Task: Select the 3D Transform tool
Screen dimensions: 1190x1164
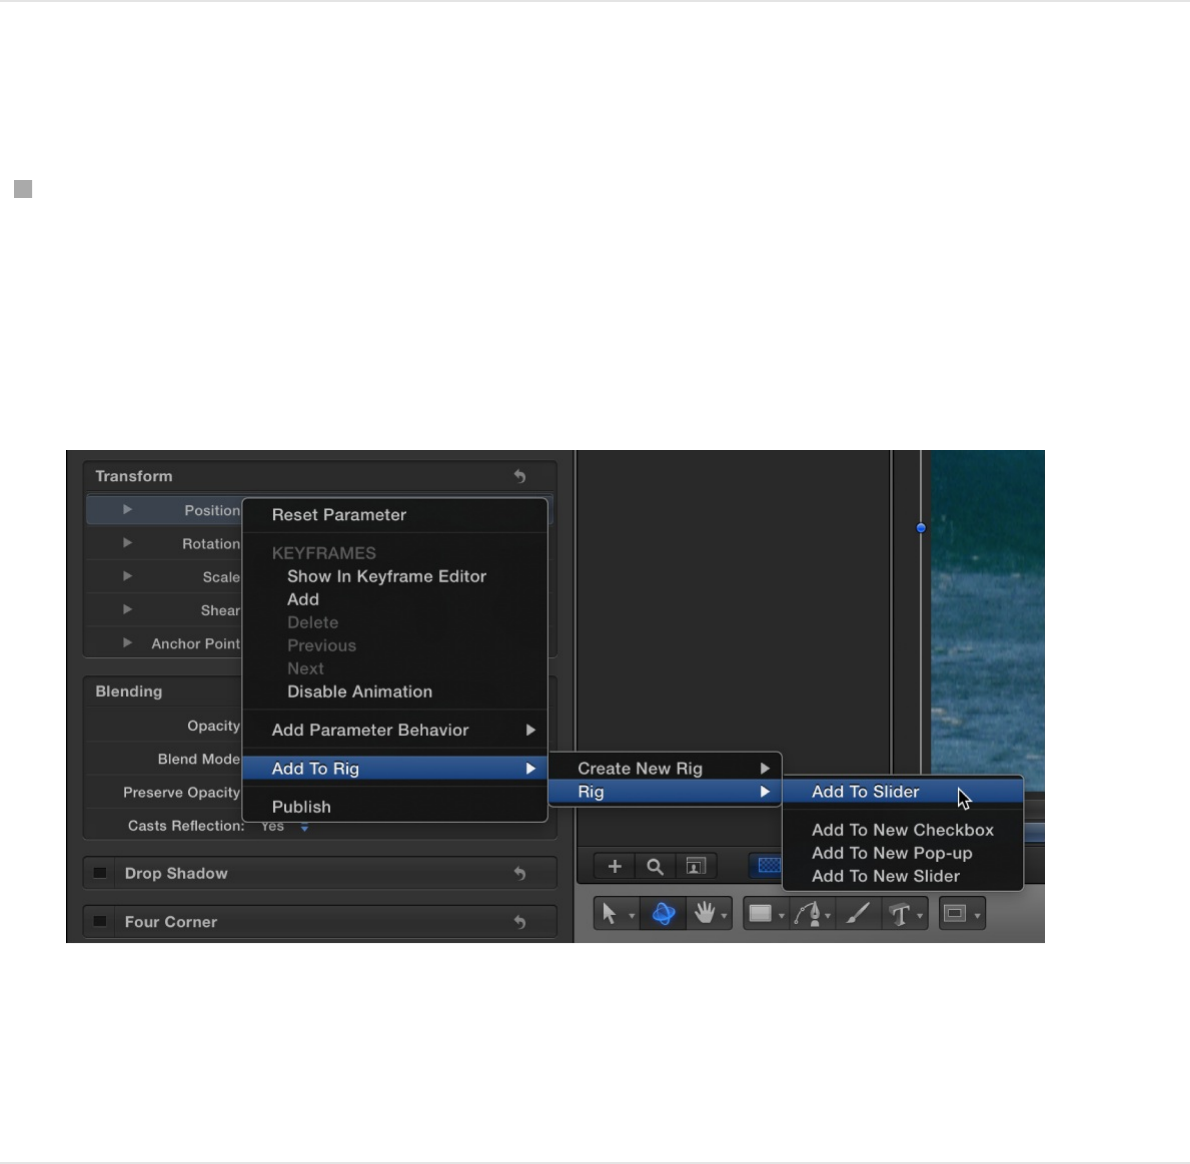Action: pyautogui.click(x=663, y=914)
